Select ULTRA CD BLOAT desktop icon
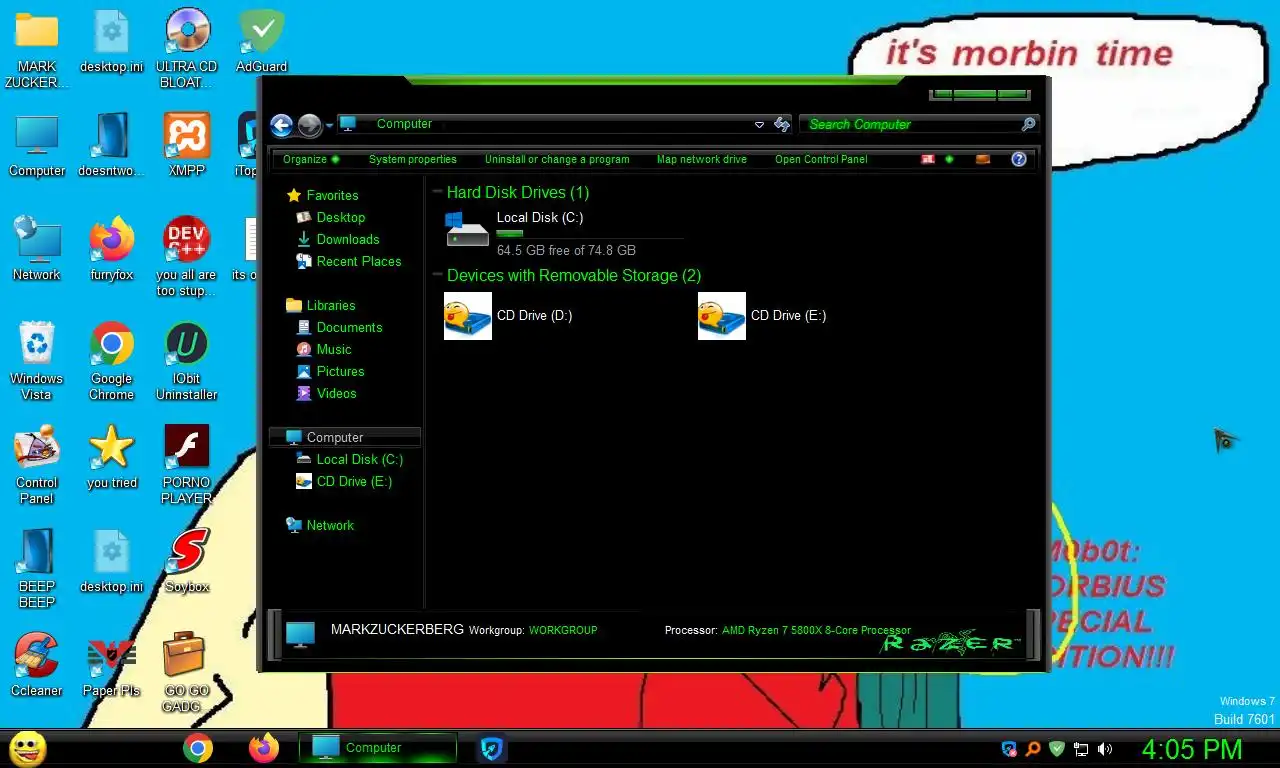1280x768 pixels. [x=187, y=49]
